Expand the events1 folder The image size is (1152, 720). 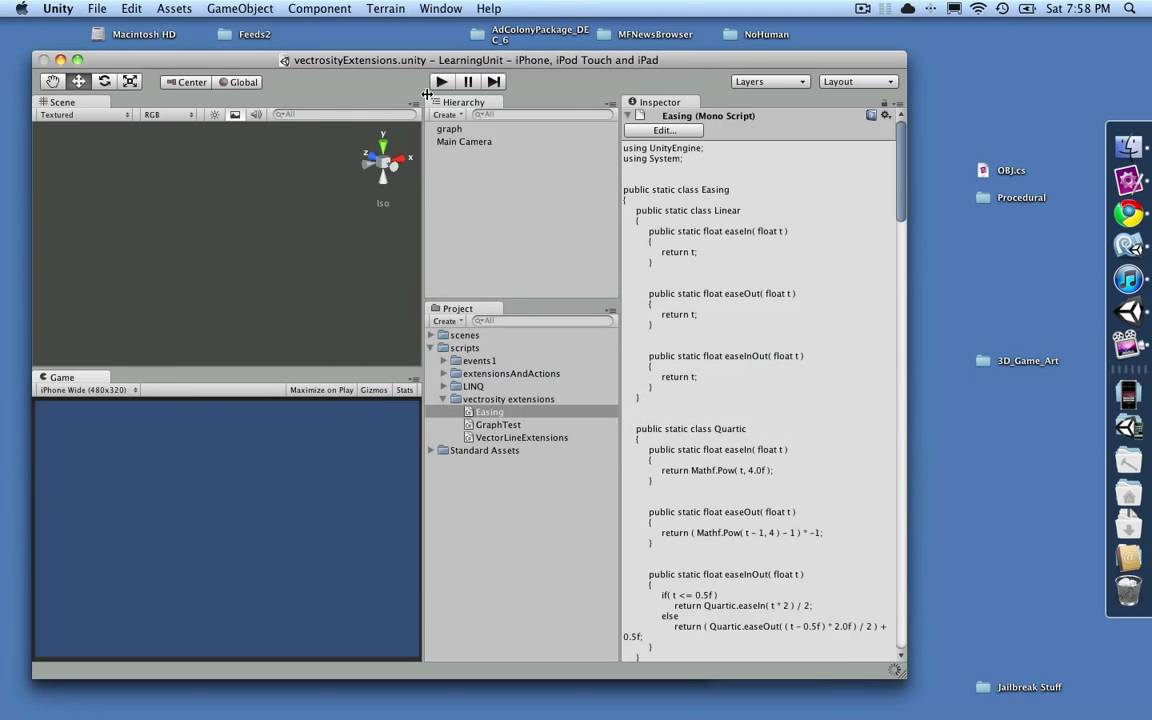(444, 361)
